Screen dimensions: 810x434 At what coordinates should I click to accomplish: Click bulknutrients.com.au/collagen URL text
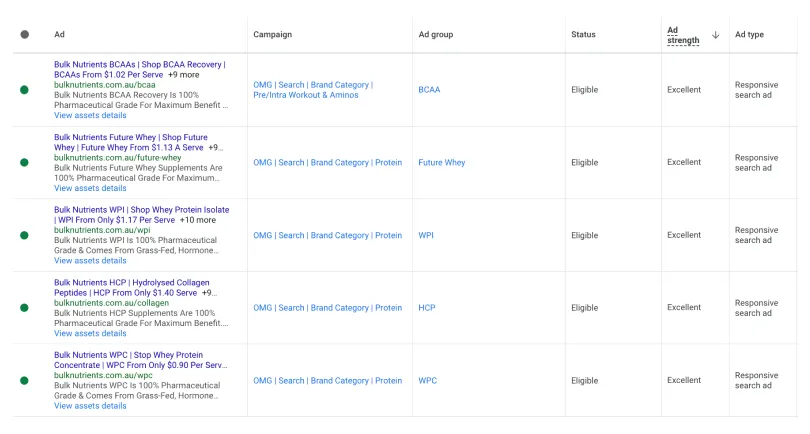pyautogui.click(x=112, y=303)
